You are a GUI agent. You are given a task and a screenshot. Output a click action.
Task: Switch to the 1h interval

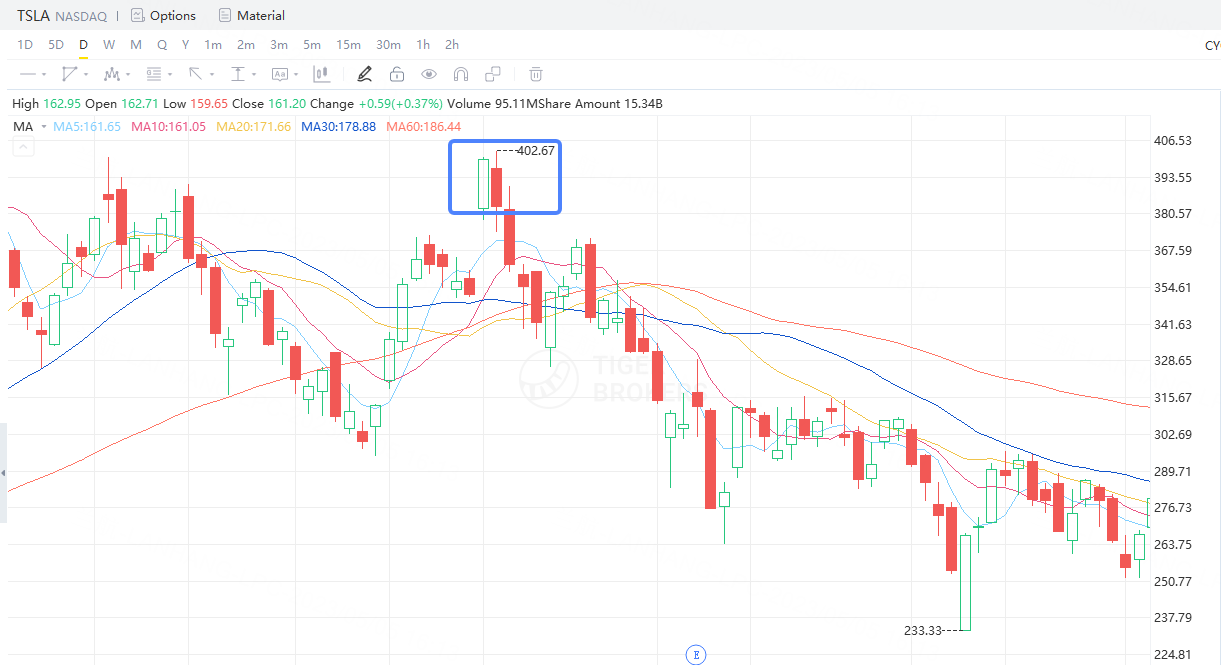[x=424, y=45]
